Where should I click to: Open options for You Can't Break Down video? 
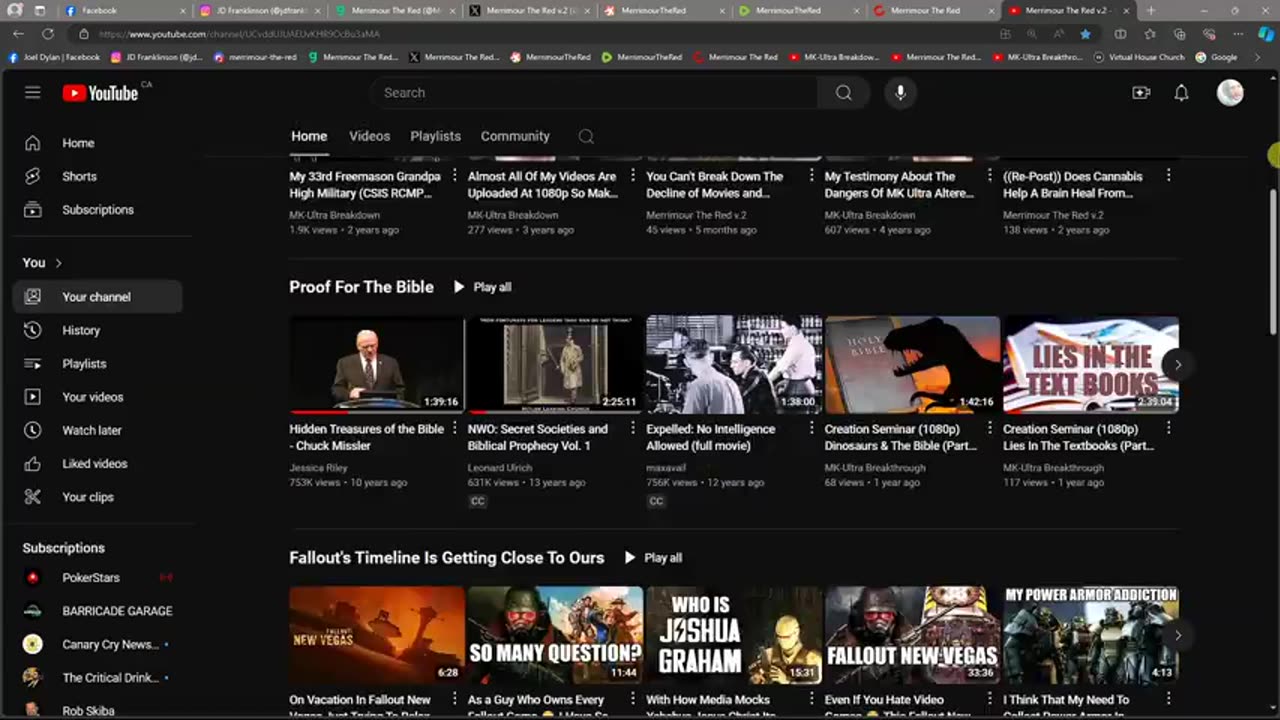pos(811,176)
